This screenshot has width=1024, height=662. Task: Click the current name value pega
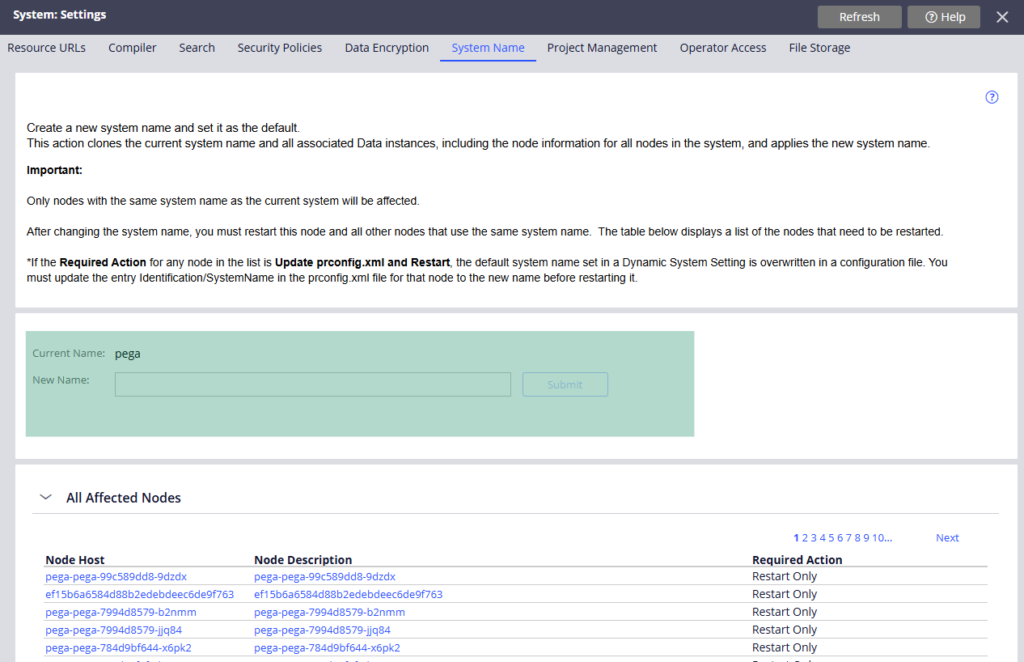click(127, 354)
